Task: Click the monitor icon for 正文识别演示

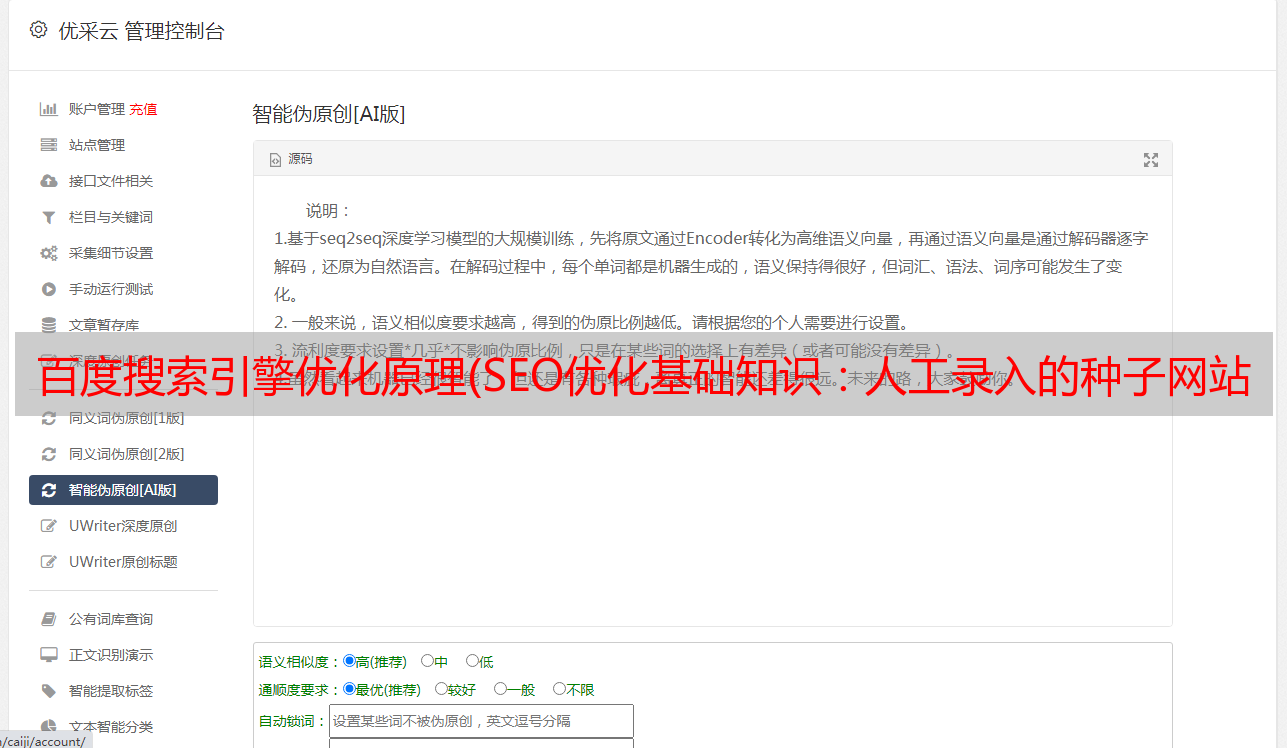Action: click(48, 655)
